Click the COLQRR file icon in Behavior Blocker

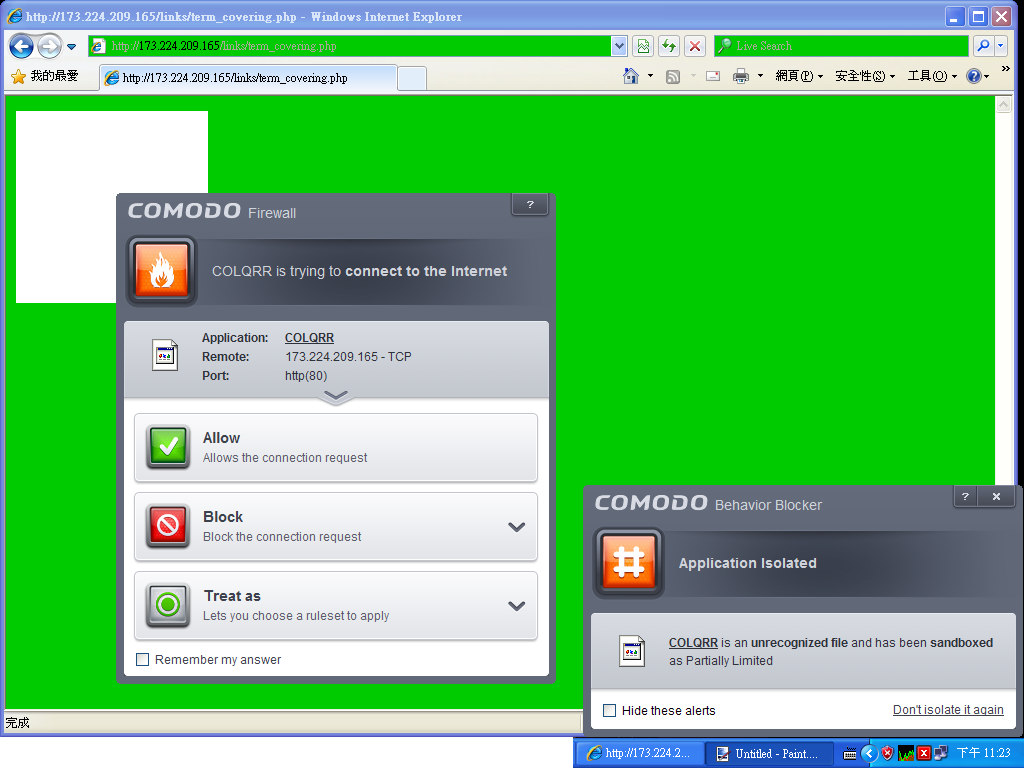(x=632, y=651)
